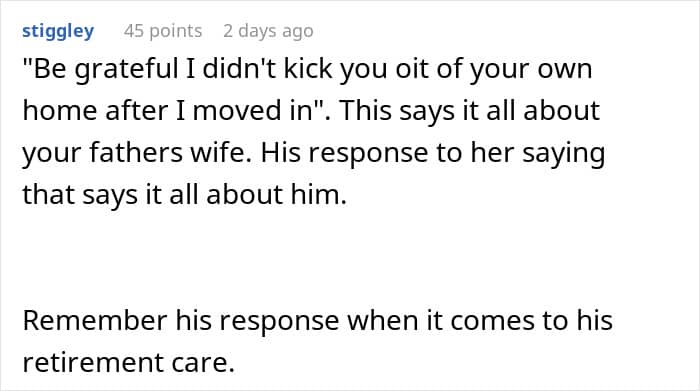Open the stiggley user profile link

coord(58,31)
